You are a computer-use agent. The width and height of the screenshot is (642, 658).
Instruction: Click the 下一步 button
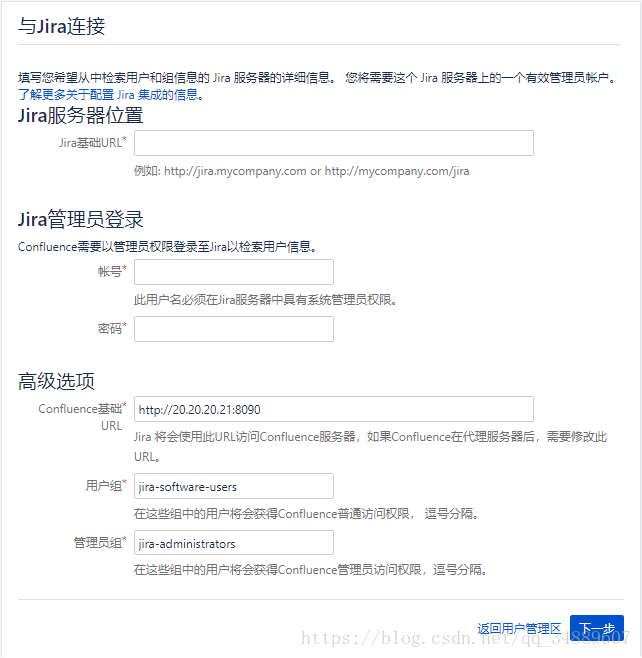point(597,629)
